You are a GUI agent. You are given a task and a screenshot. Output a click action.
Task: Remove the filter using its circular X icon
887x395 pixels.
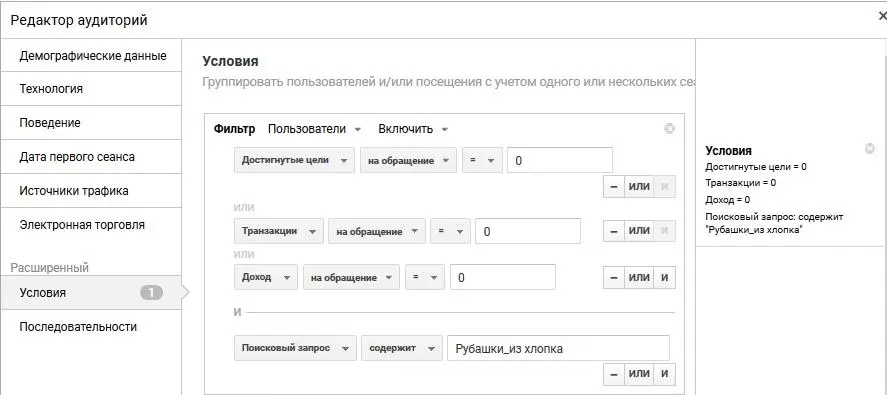pyautogui.click(x=669, y=129)
